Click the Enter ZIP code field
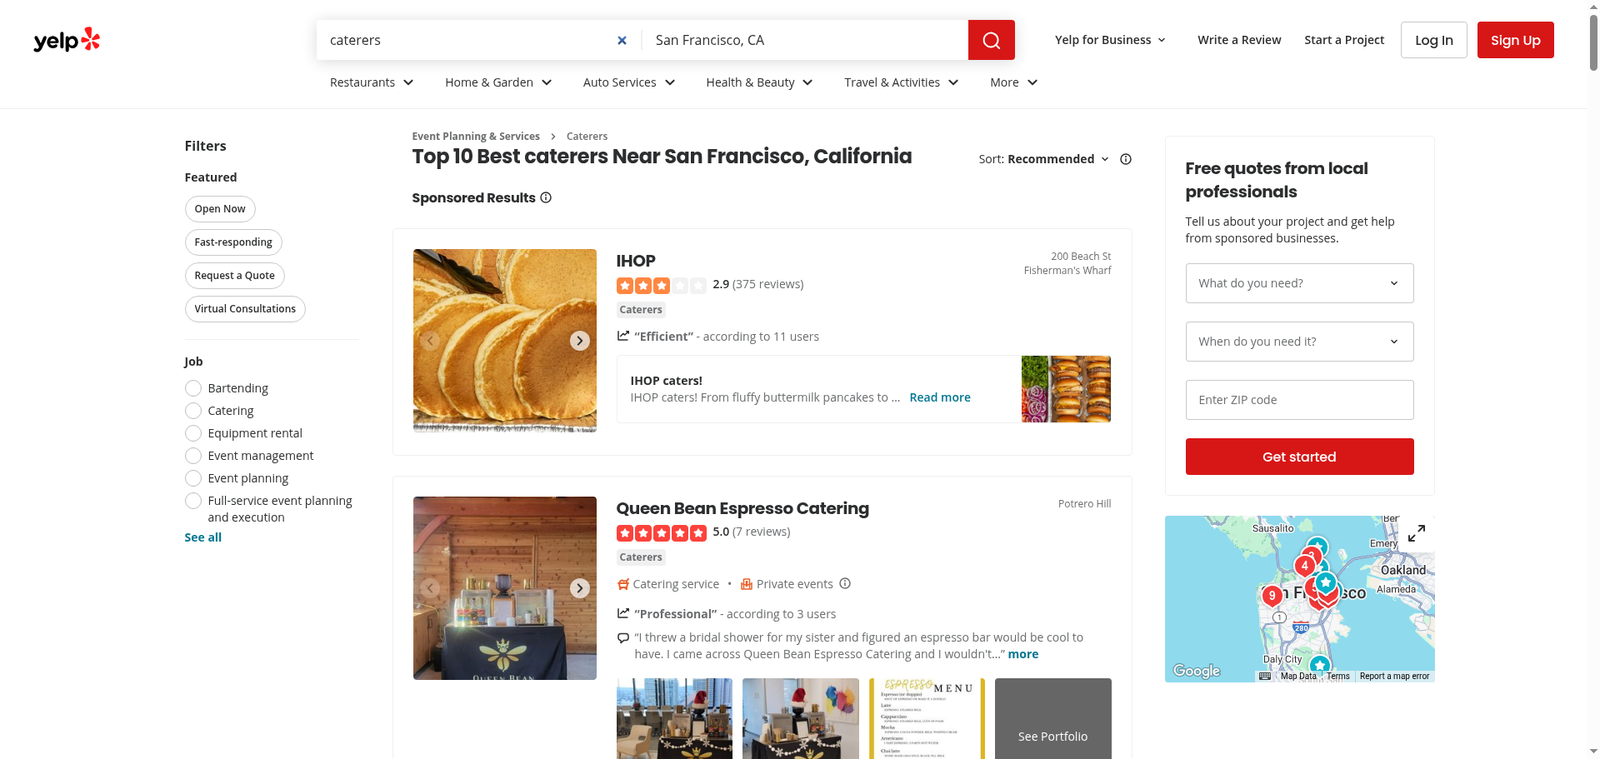1600x759 pixels. coord(1299,400)
